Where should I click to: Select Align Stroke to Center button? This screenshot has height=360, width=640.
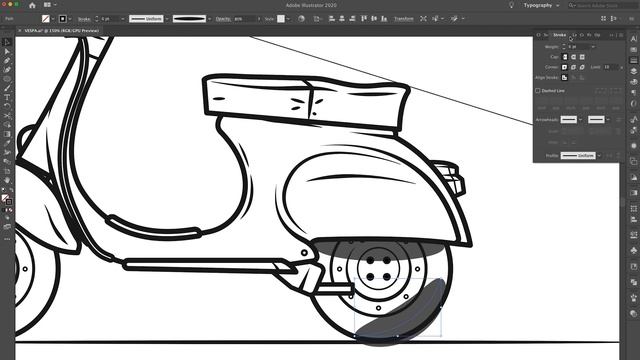pyautogui.click(x=564, y=78)
